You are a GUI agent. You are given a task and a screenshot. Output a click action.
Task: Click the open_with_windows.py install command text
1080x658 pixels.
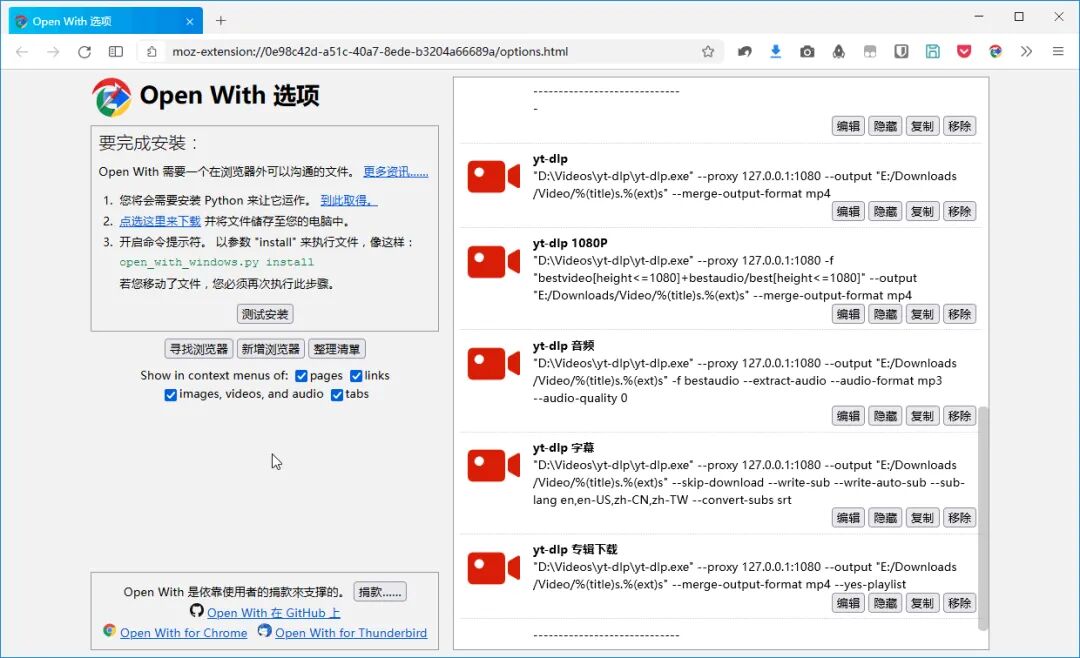click(x=216, y=263)
